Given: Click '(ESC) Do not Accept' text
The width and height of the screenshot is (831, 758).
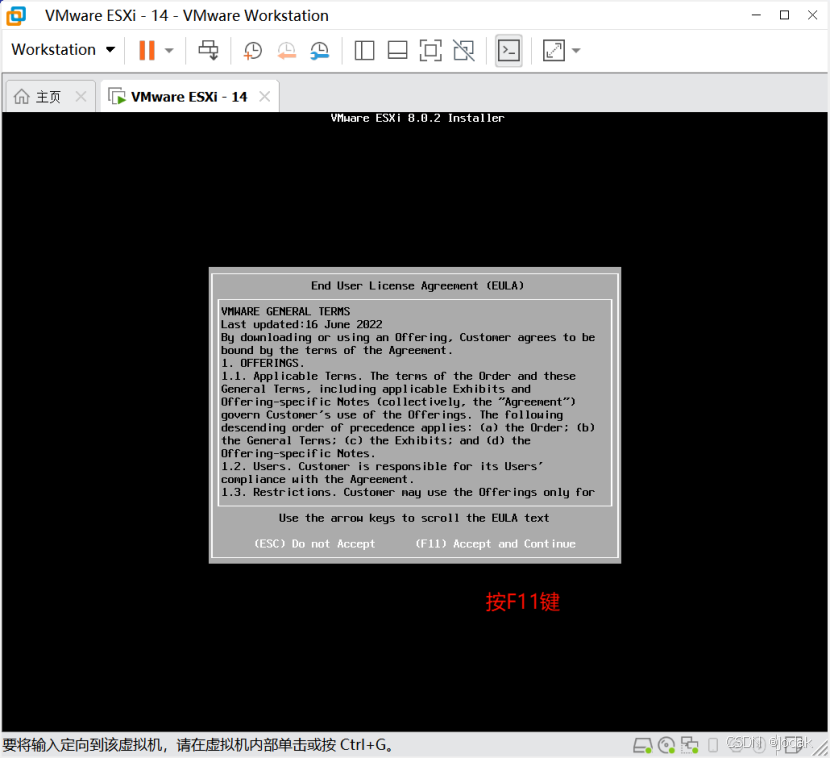Looking at the screenshot, I should pyautogui.click(x=315, y=544).
